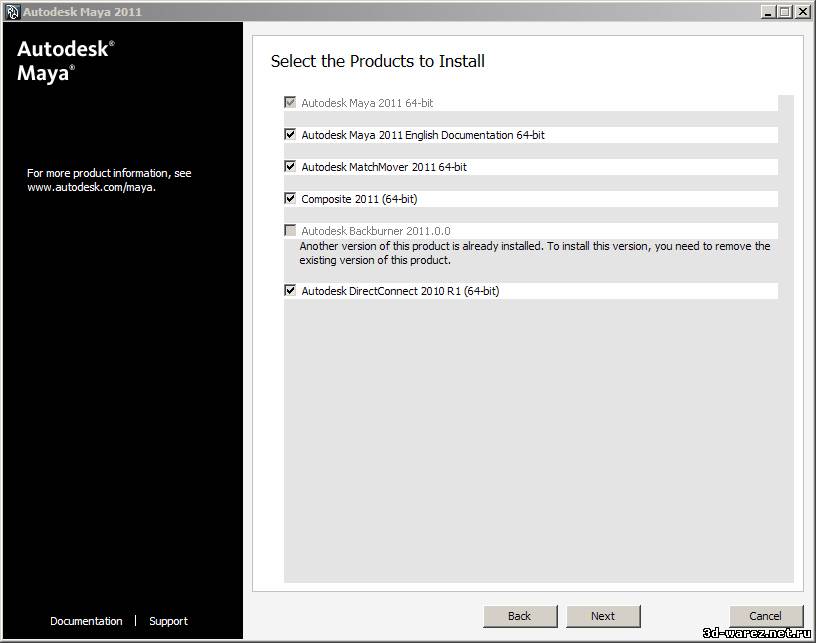The height and width of the screenshot is (643, 816).
Task: Open the Documentation link
Action: tap(86, 621)
